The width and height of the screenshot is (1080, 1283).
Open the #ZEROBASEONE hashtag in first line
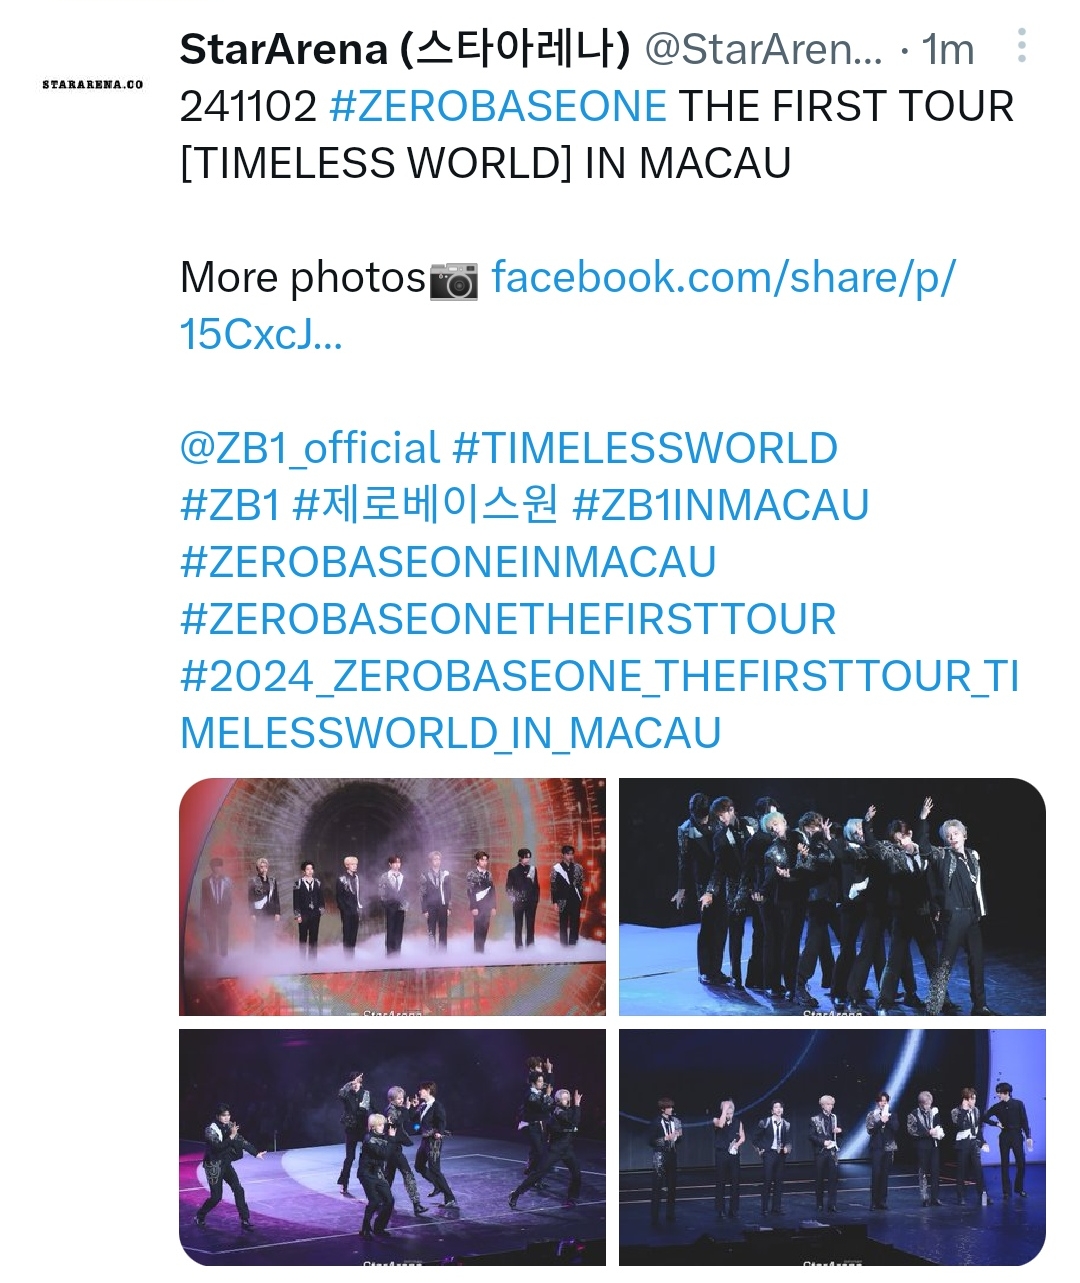498,106
